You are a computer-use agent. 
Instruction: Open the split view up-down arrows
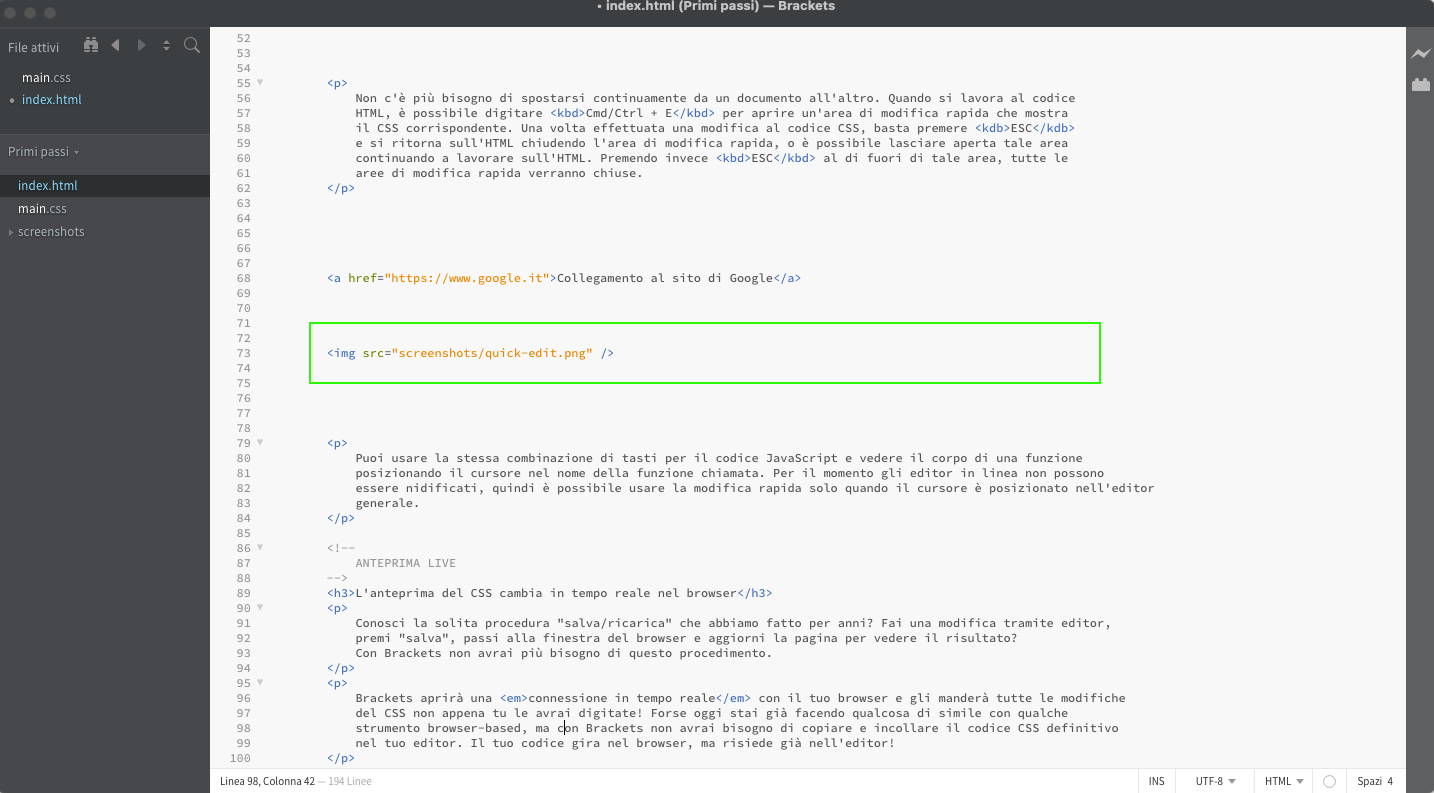[166, 45]
